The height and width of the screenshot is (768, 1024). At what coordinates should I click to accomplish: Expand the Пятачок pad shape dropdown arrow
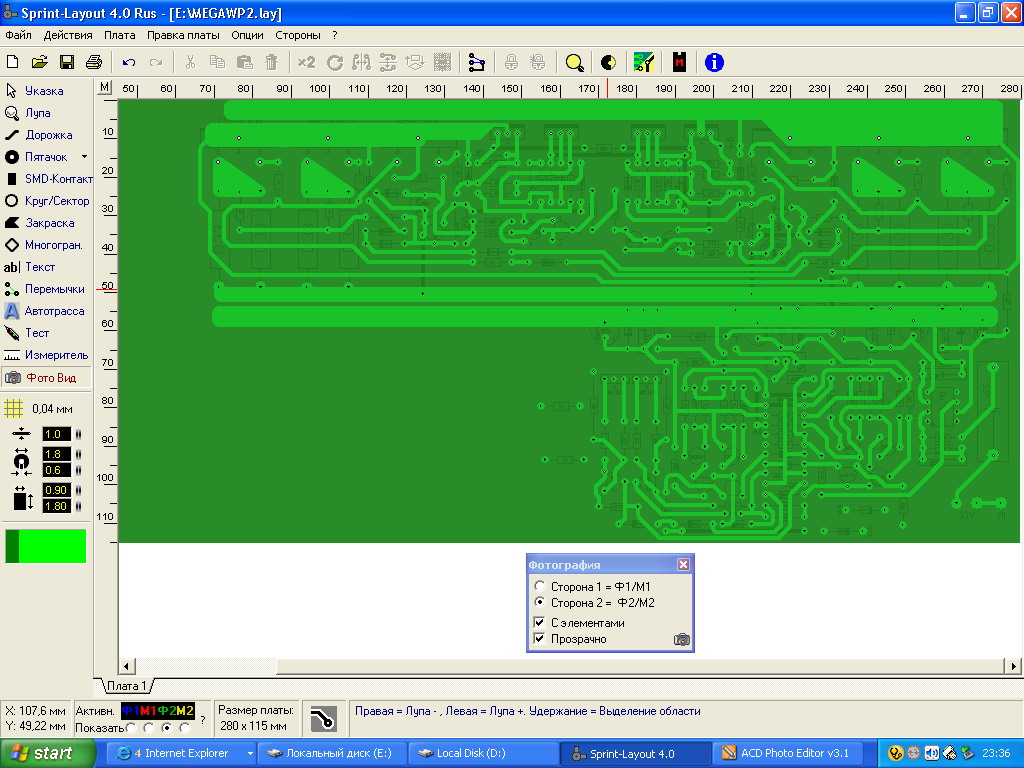point(84,157)
